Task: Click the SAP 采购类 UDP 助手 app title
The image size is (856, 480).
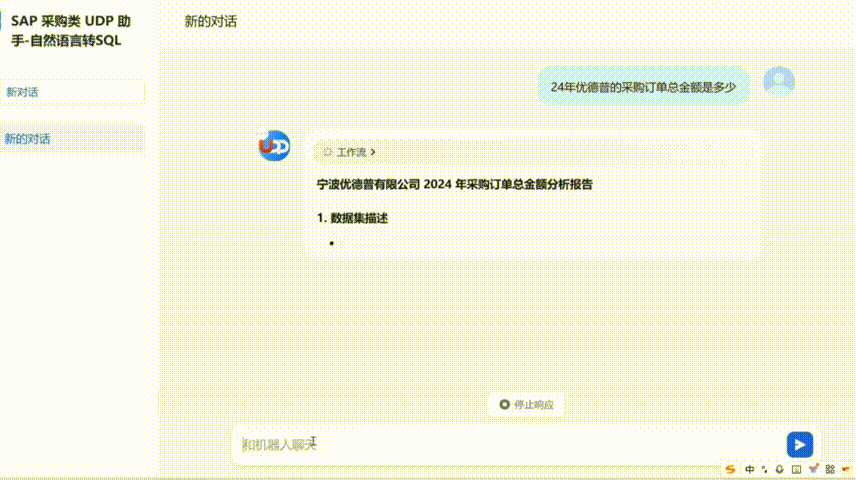Action: (71, 30)
